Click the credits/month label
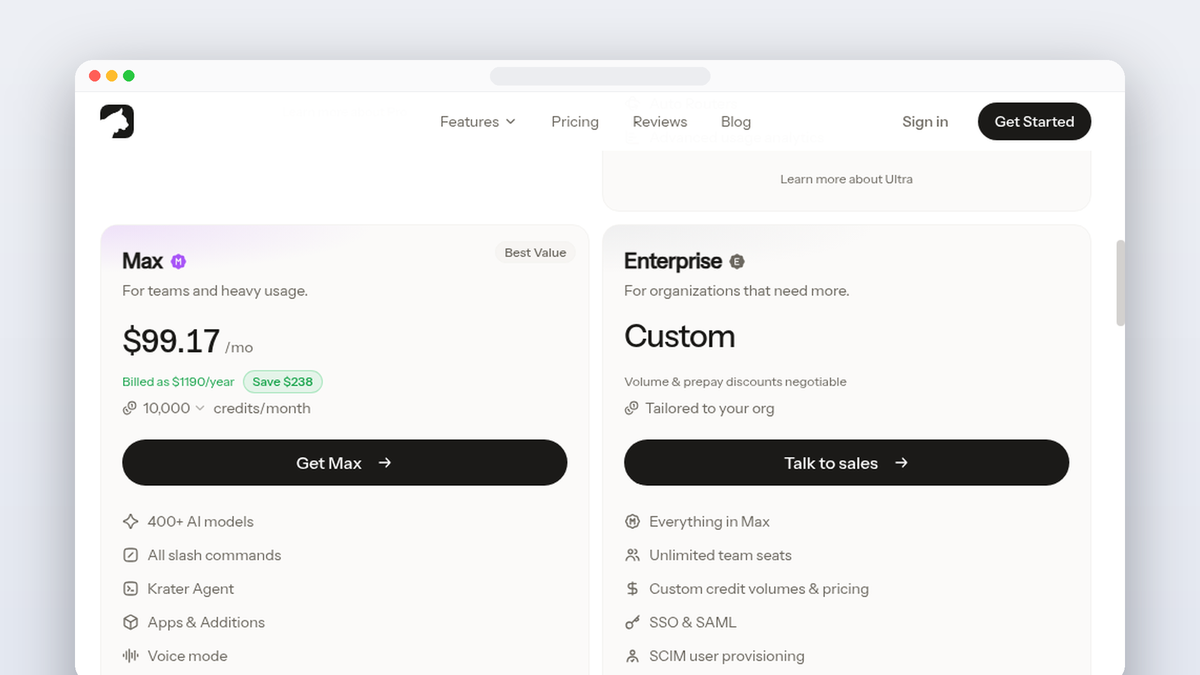The height and width of the screenshot is (675, 1200). tap(262, 408)
